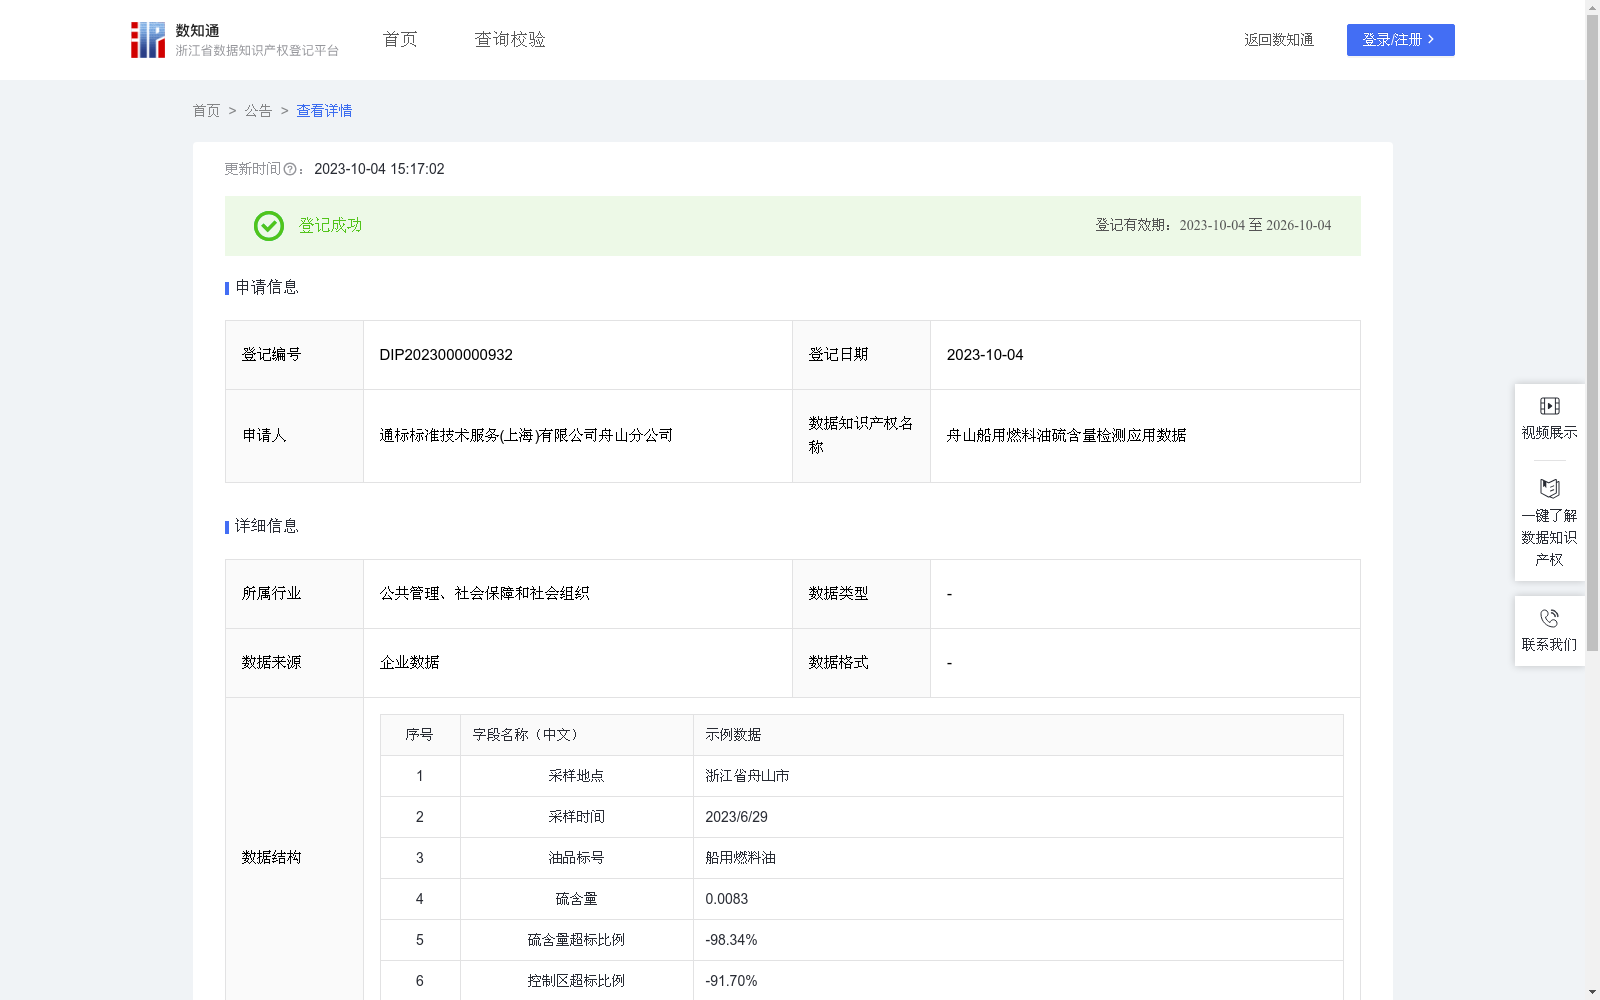Viewport: 1600px width, 1000px height.
Task: Open the 查询校验 navigation tab
Action: pyautogui.click(x=510, y=40)
